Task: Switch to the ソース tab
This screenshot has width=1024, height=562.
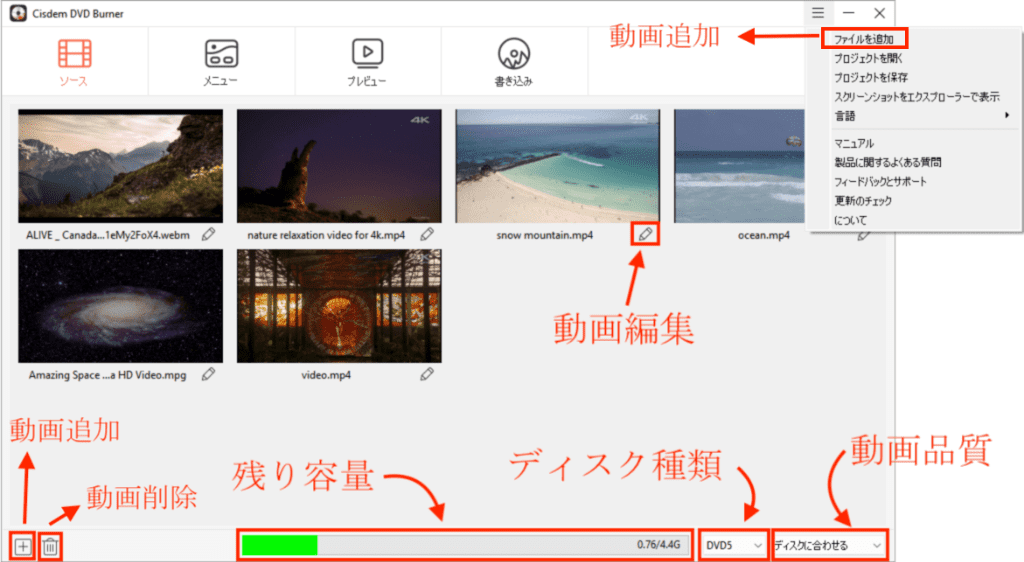Action: point(74,63)
